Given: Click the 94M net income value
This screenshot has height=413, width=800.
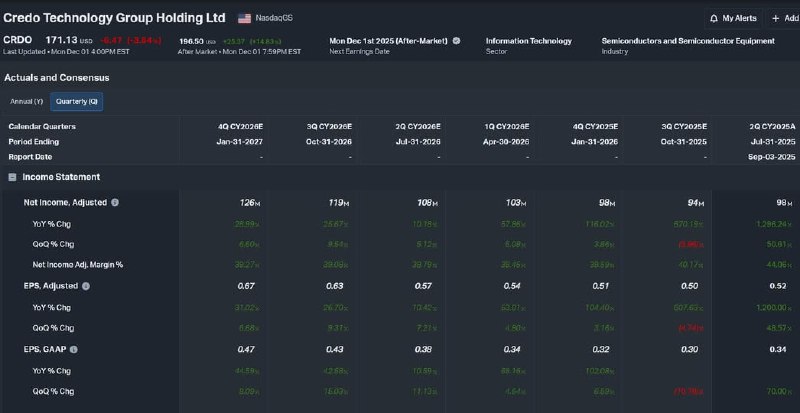Looking at the screenshot, I should 695,203.
